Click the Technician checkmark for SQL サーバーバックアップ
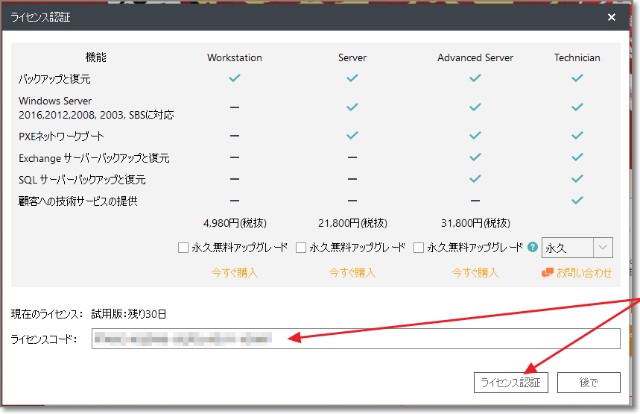The image size is (640, 414). click(x=577, y=179)
